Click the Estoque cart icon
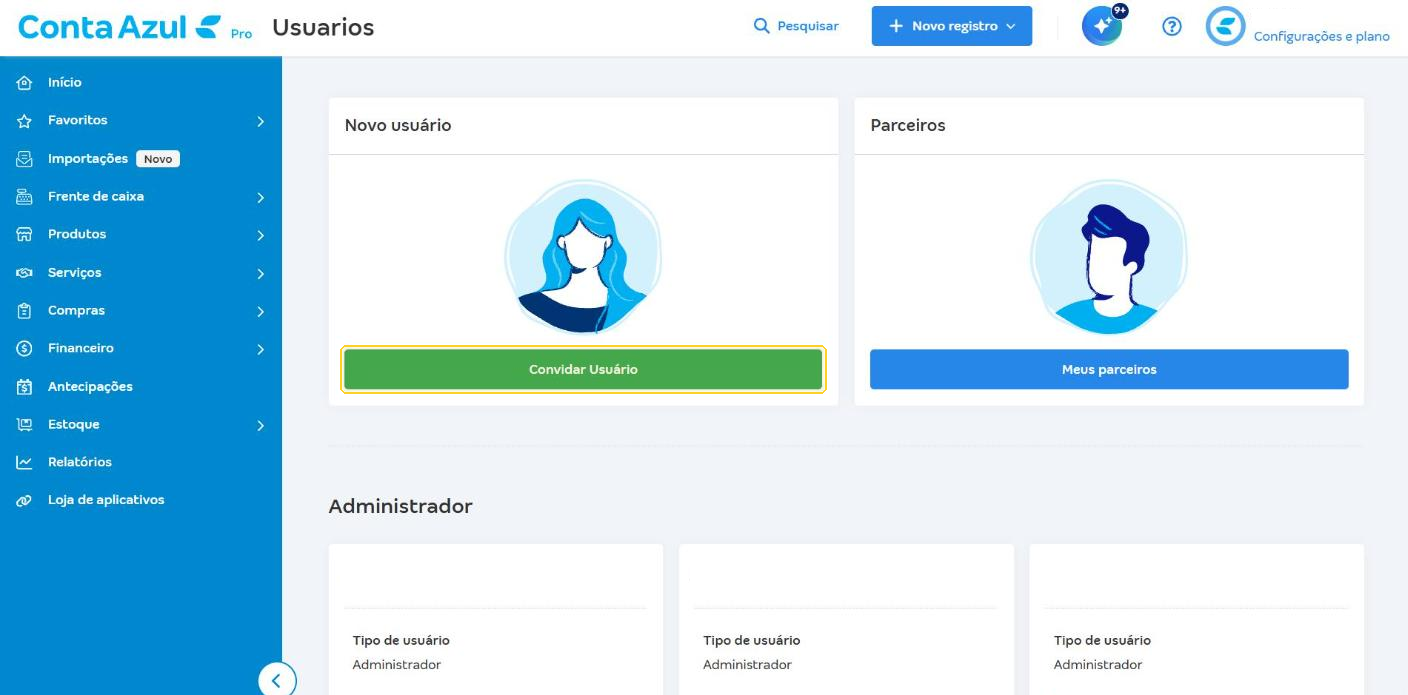The width and height of the screenshot is (1408, 695). tap(25, 425)
